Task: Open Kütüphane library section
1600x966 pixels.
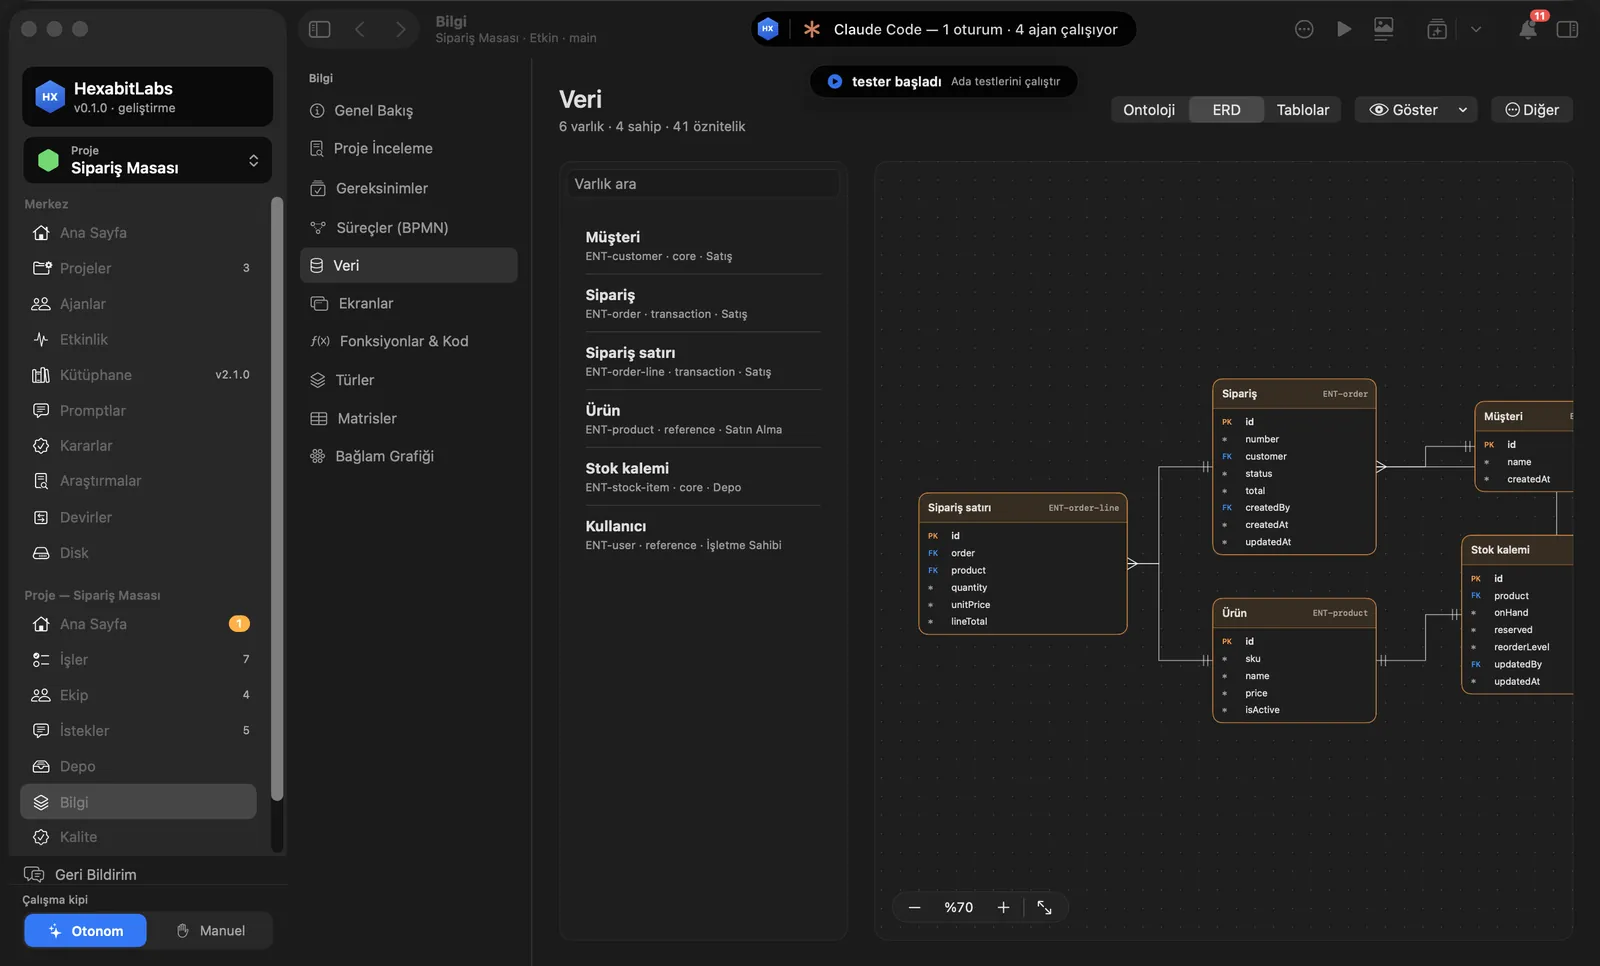Action: point(139,375)
